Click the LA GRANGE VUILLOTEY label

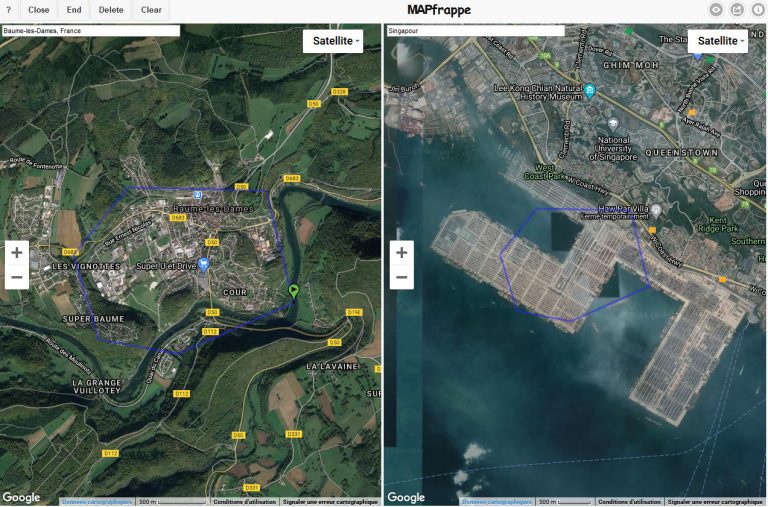tap(96, 386)
